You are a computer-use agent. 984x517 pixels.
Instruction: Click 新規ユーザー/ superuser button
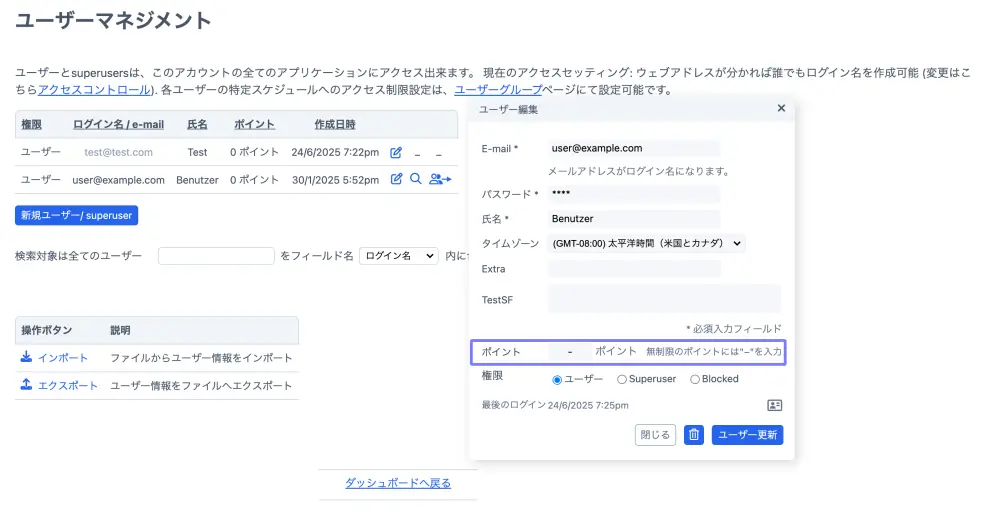pyautogui.click(x=77, y=215)
